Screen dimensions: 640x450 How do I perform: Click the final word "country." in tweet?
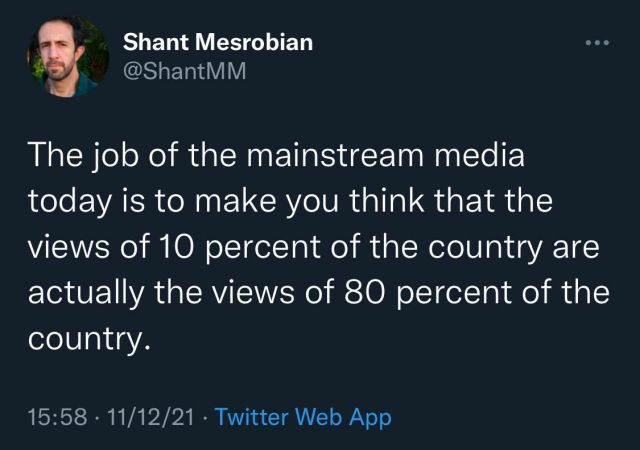pos(90,340)
